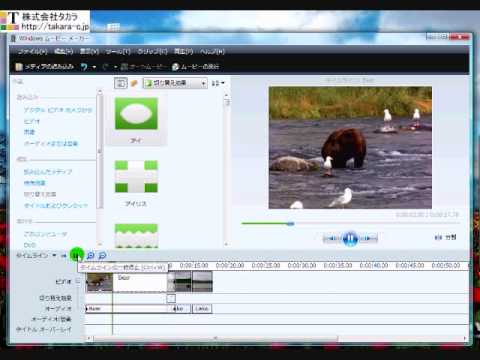This screenshot has width=480, height=360.
Task: Open the view options icon dropdown
Action: [x=218, y=83]
